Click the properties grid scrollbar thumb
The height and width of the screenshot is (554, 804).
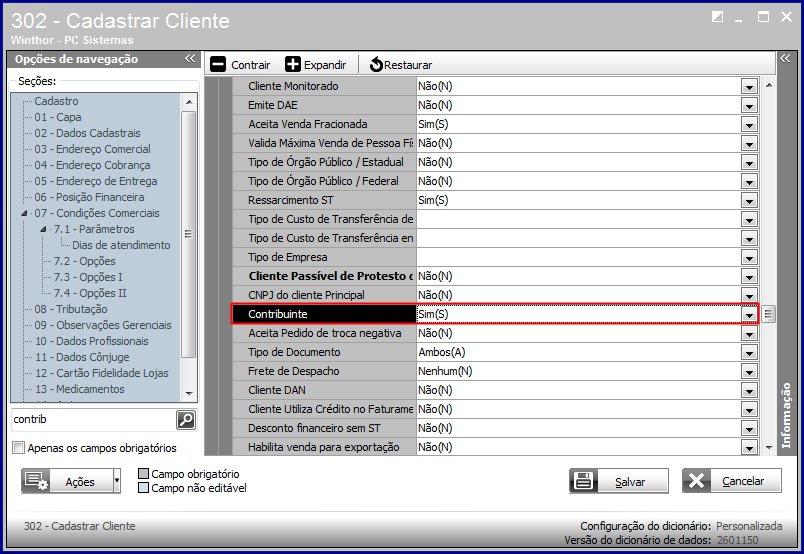click(768, 314)
